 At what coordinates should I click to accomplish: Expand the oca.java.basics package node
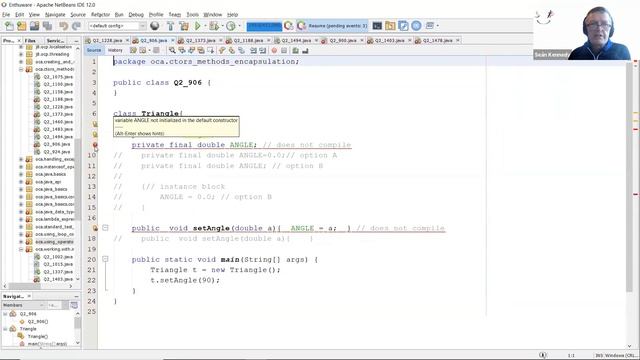click(x=21, y=174)
